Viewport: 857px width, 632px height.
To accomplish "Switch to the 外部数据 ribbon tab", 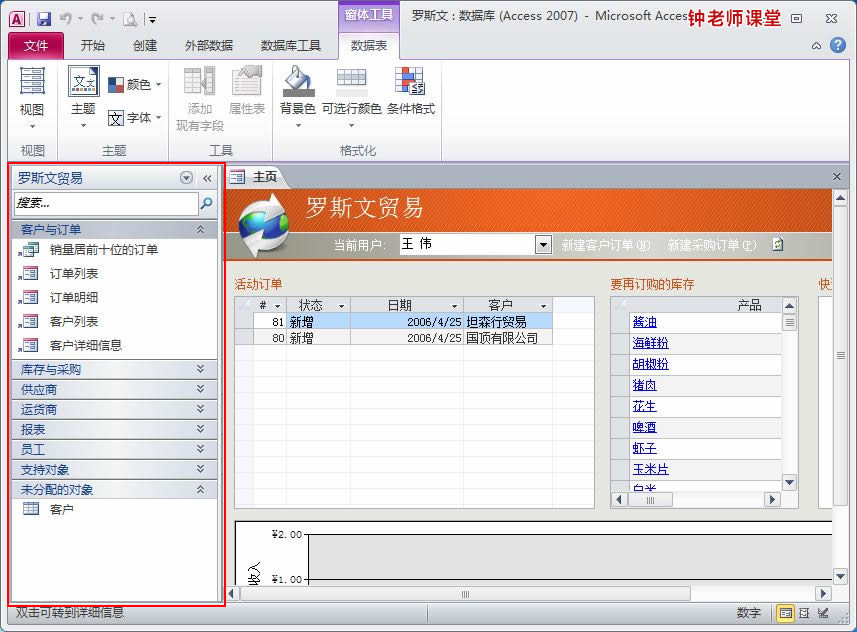I will point(209,45).
